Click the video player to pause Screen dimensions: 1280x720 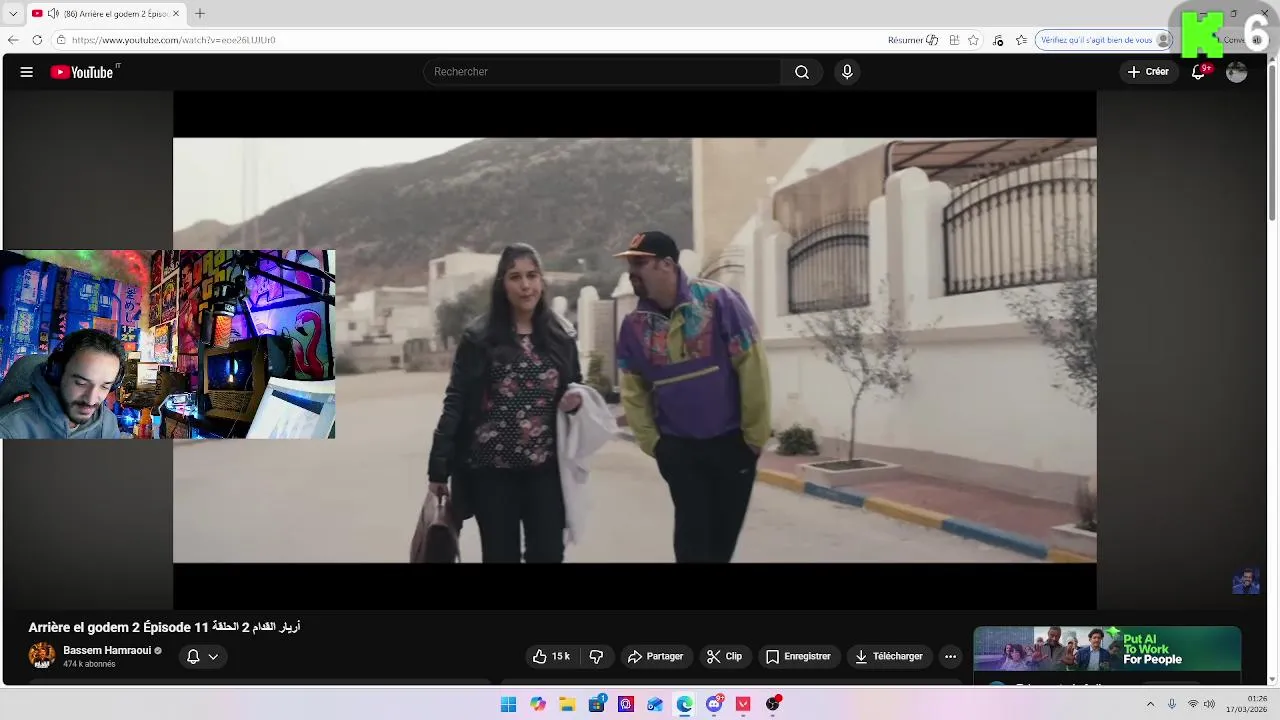[x=635, y=350]
